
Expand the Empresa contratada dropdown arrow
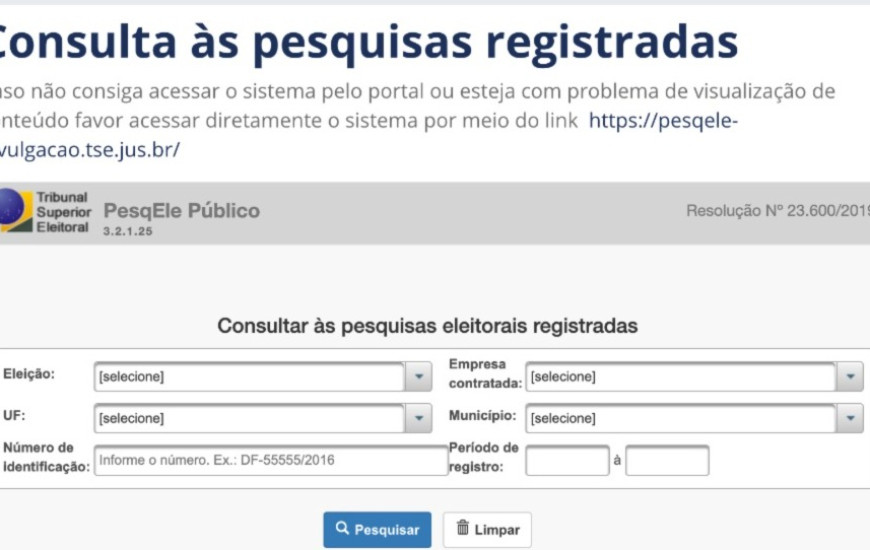click(849, 377)
